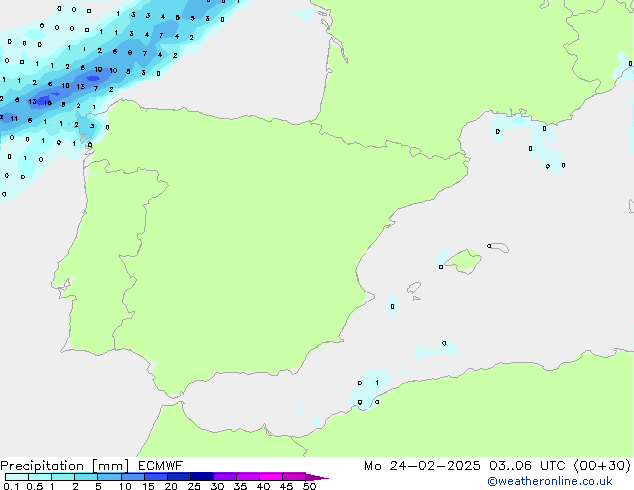Pick the magenta swatch between 45 and 50

coord(294,477)
